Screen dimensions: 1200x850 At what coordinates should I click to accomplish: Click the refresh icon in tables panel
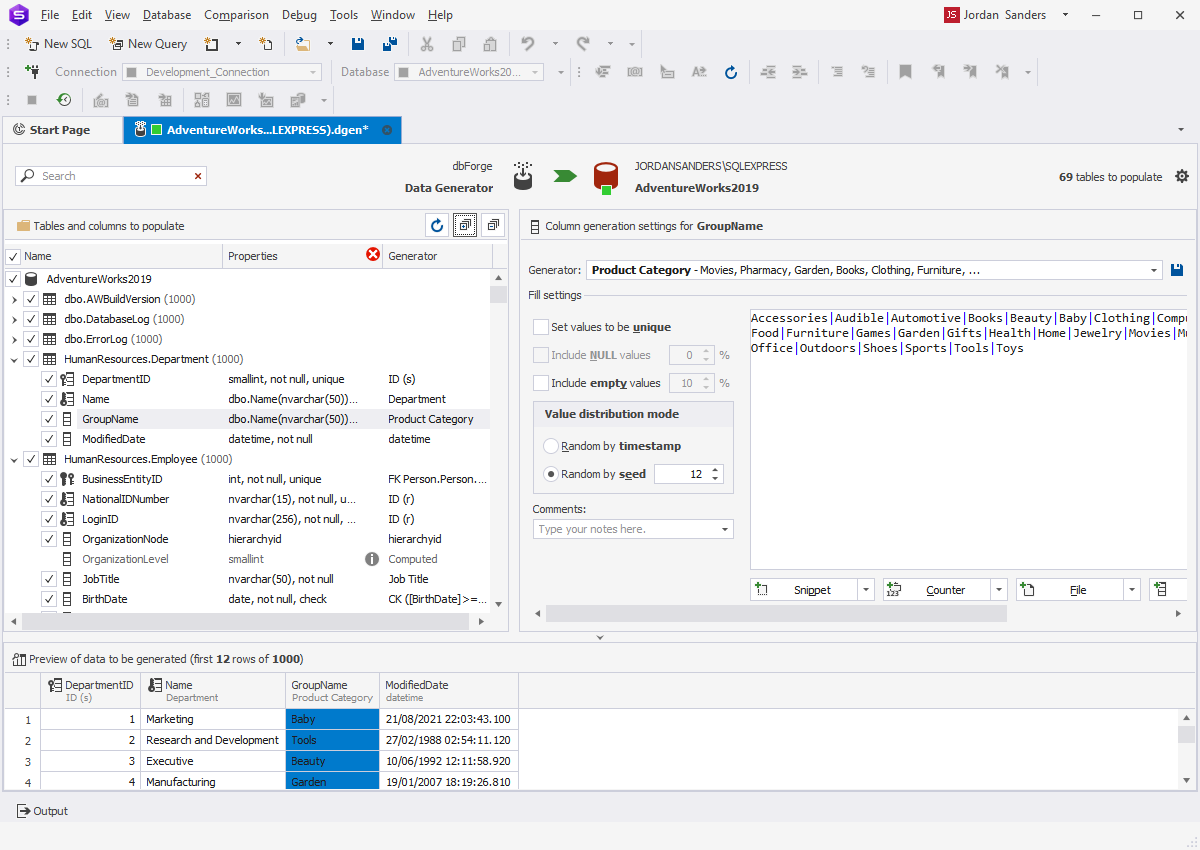point(436,226)
